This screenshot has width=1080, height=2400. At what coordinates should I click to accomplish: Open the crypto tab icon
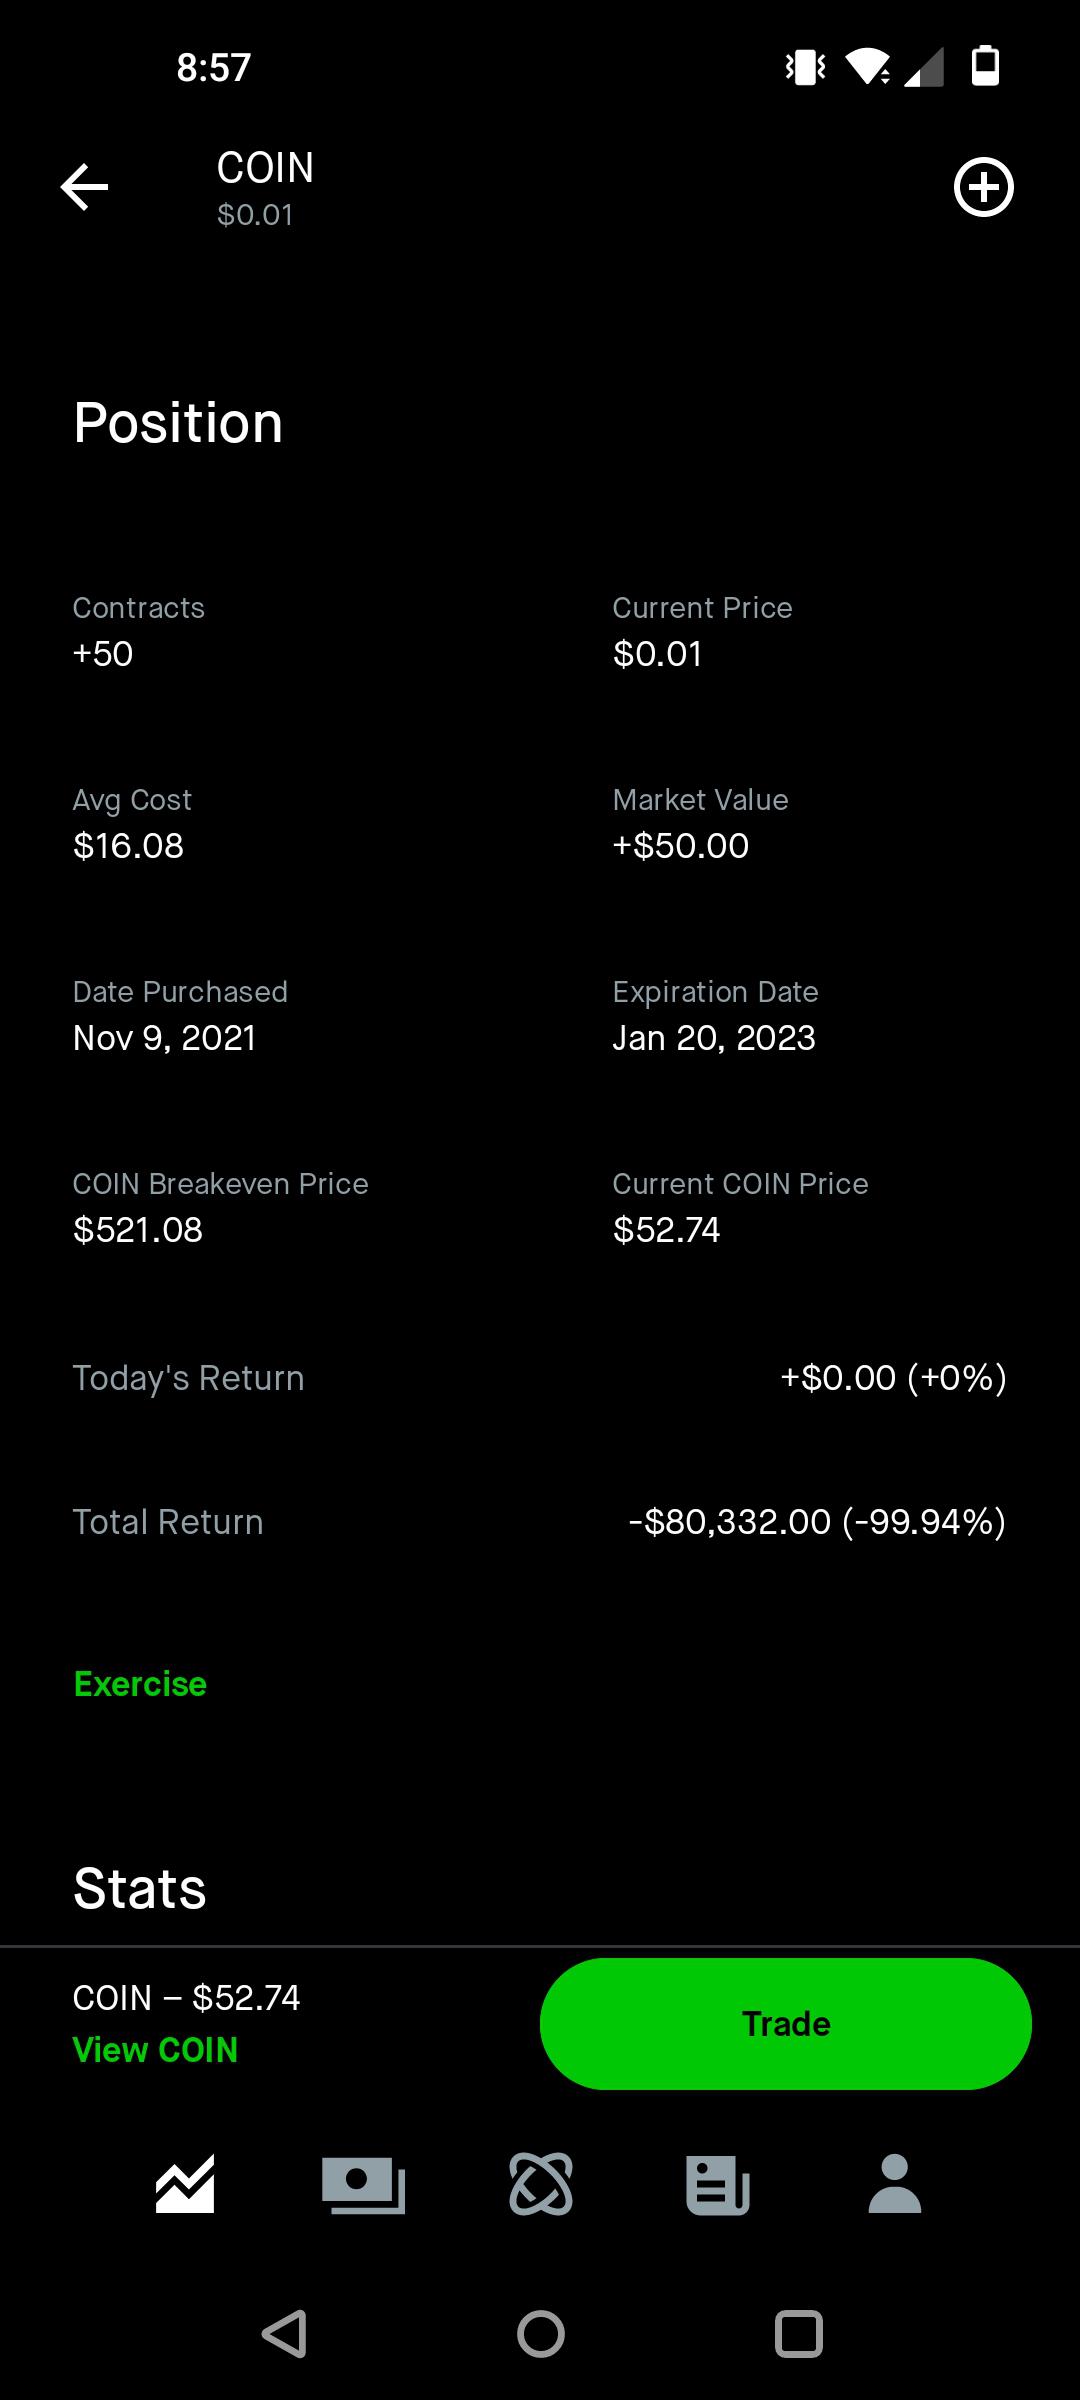pos(541,2184)
